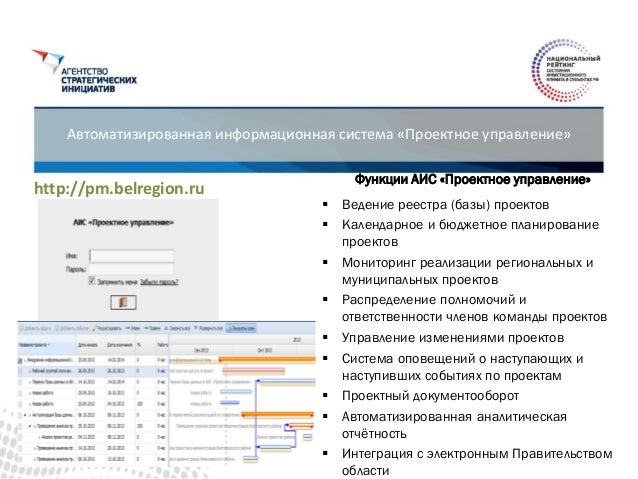The image size is (638, 479).
Task: Click the Агентство стратегических инициатив logo
Action: 85,70
